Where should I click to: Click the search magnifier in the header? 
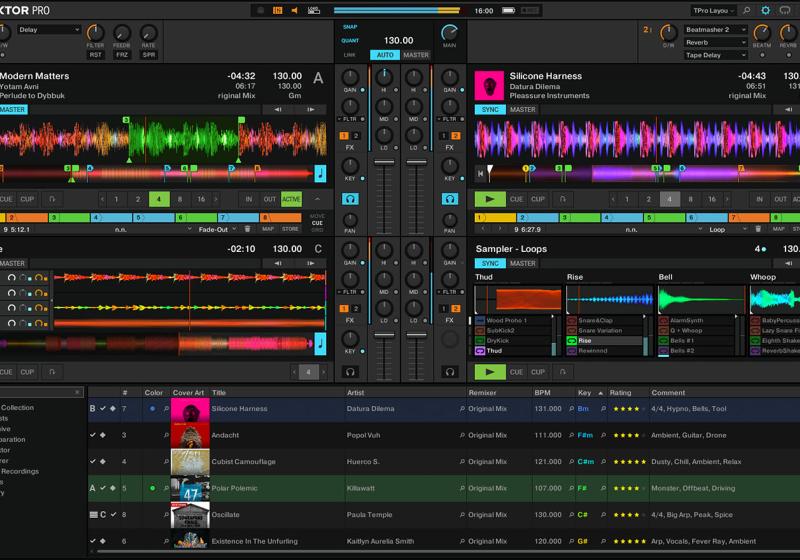pyautogui.click(x=746, y=10)
